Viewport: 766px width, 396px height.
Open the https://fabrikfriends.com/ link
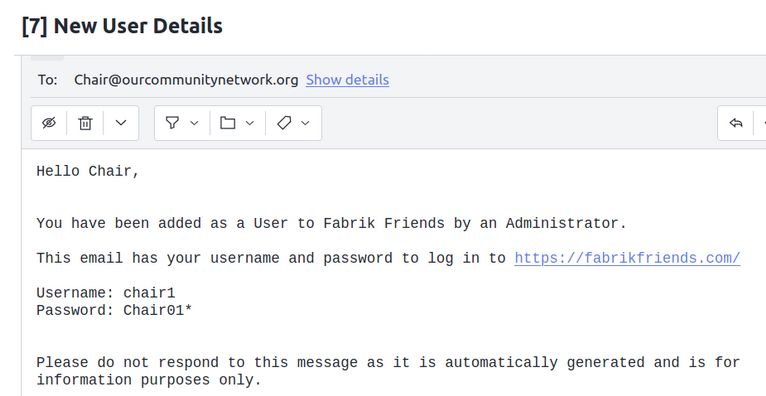627,258
